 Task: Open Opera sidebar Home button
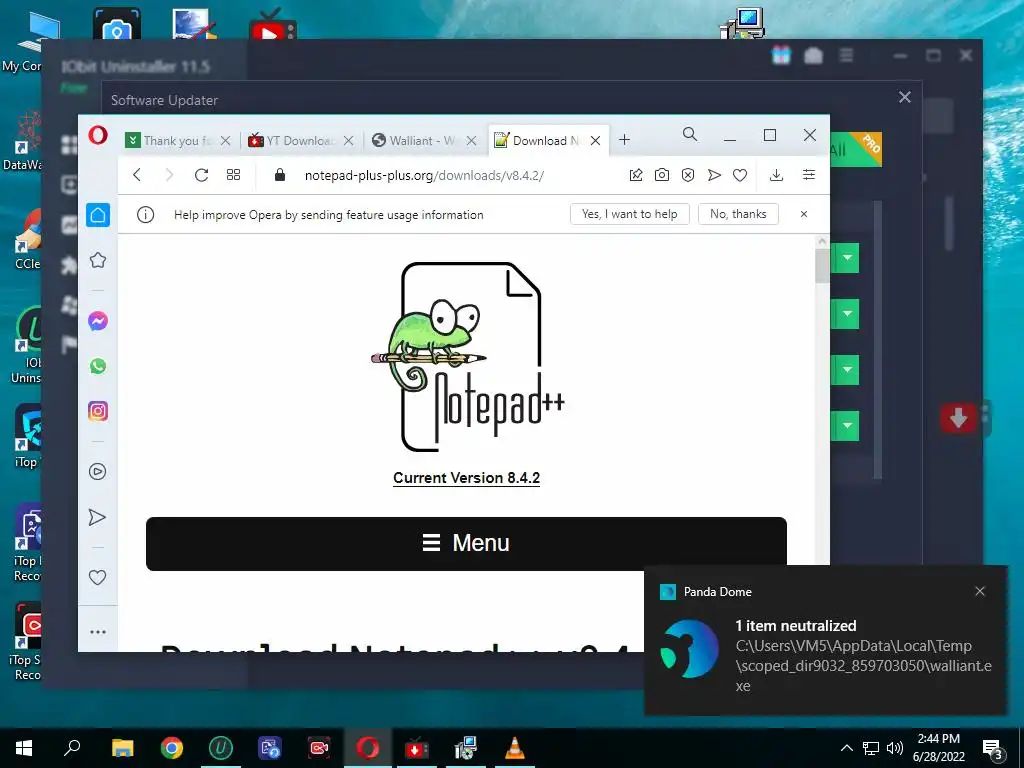click(x=98, y=215)
